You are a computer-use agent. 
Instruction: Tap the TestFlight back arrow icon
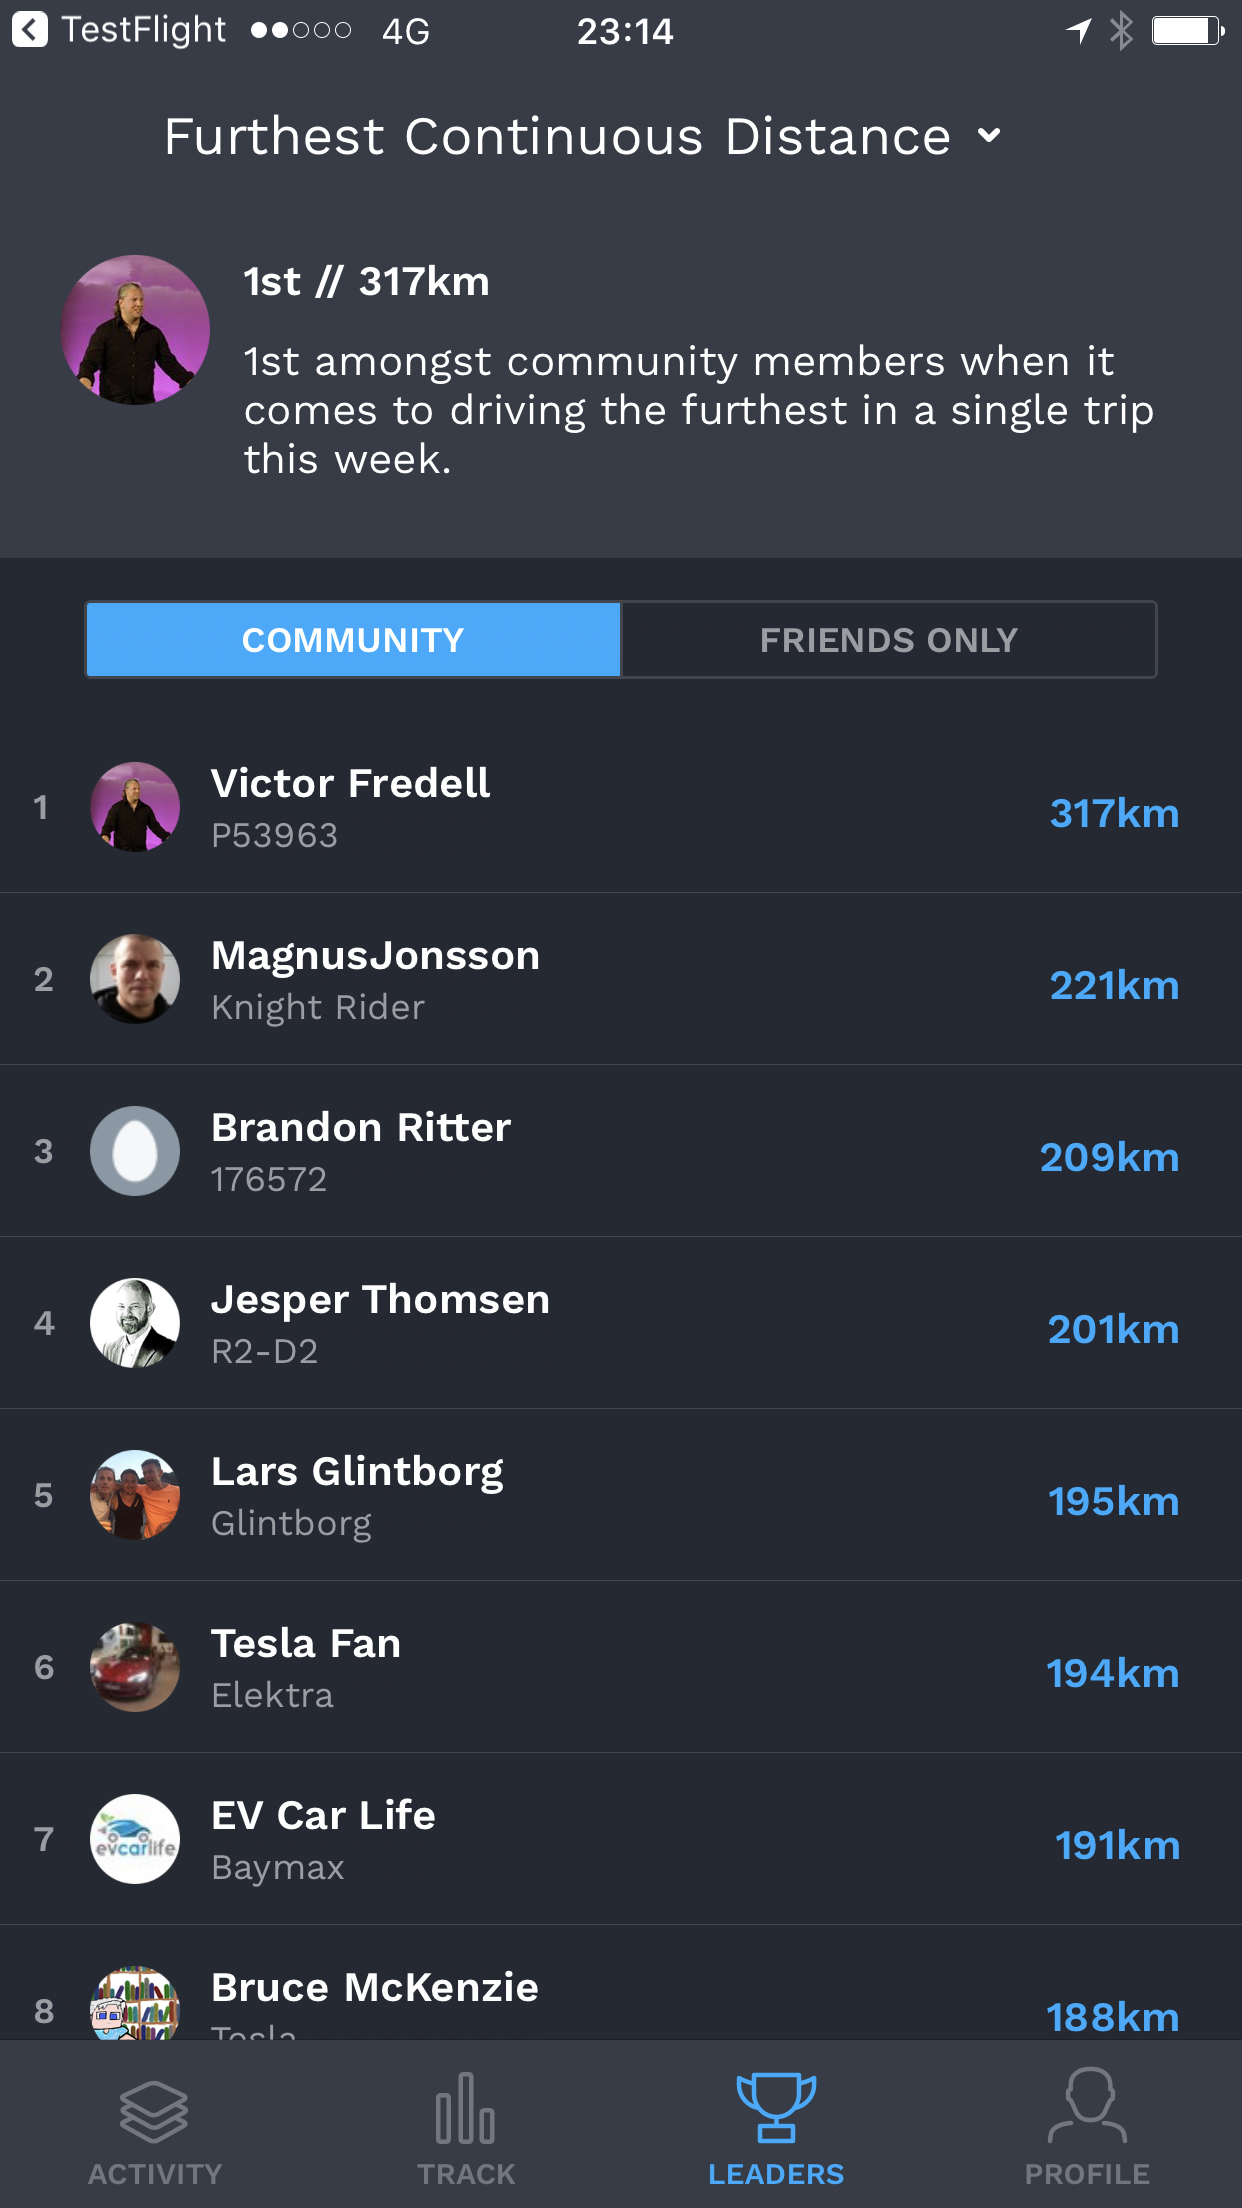coord(30,30)
